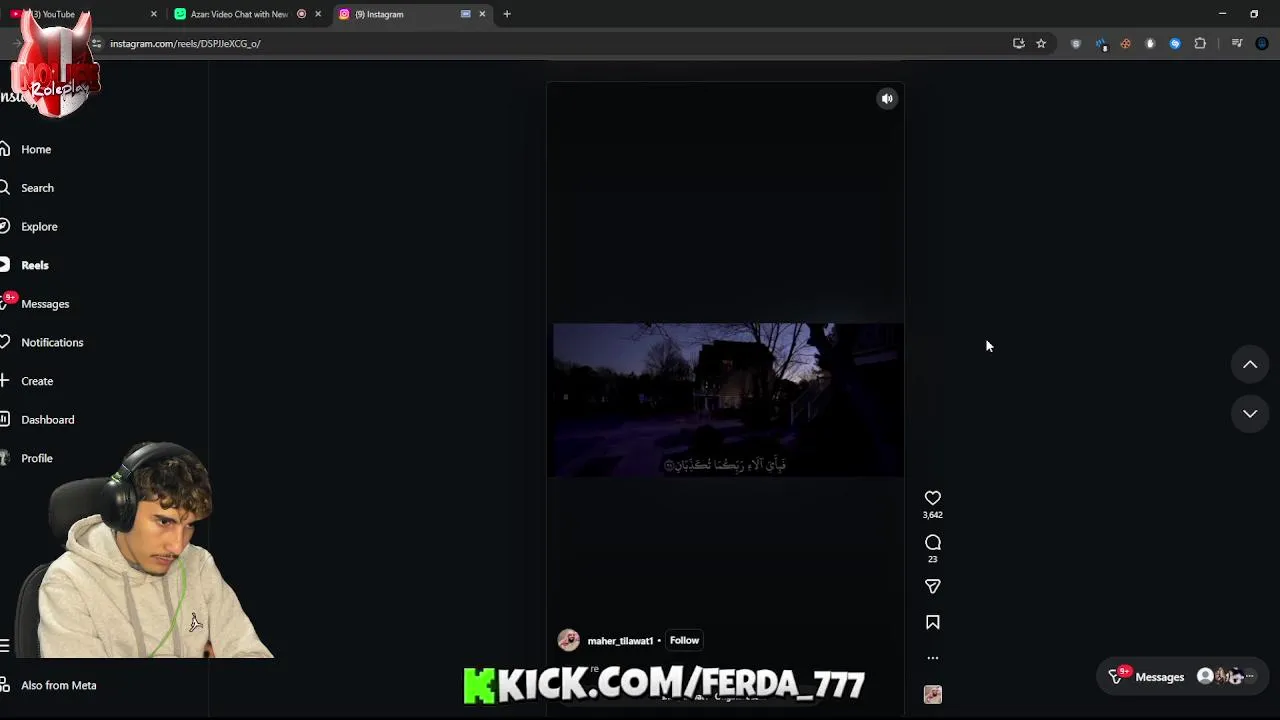Click install app icon in address bar
The height and width of the screenshot is (720, 1280).
tap(1018, 44)
